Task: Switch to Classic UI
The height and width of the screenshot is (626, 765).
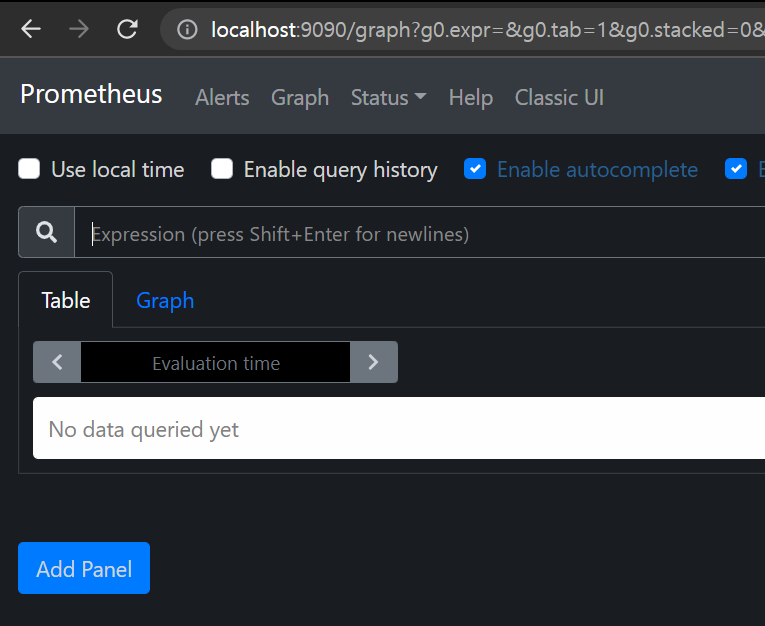Action: pyautogui.click(x=559, y=98)
